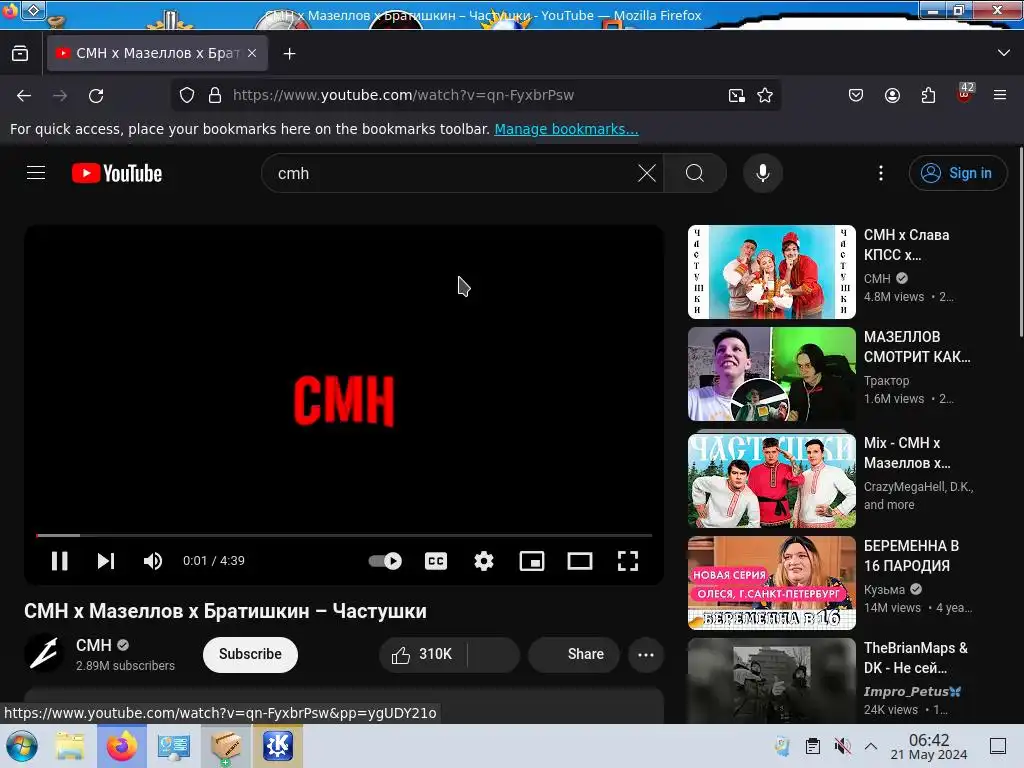Image resolution: width=1024 pixels, height=768 pixels.
Task: Toggle the autoplay switch
Action: click(x=385, y=561)
